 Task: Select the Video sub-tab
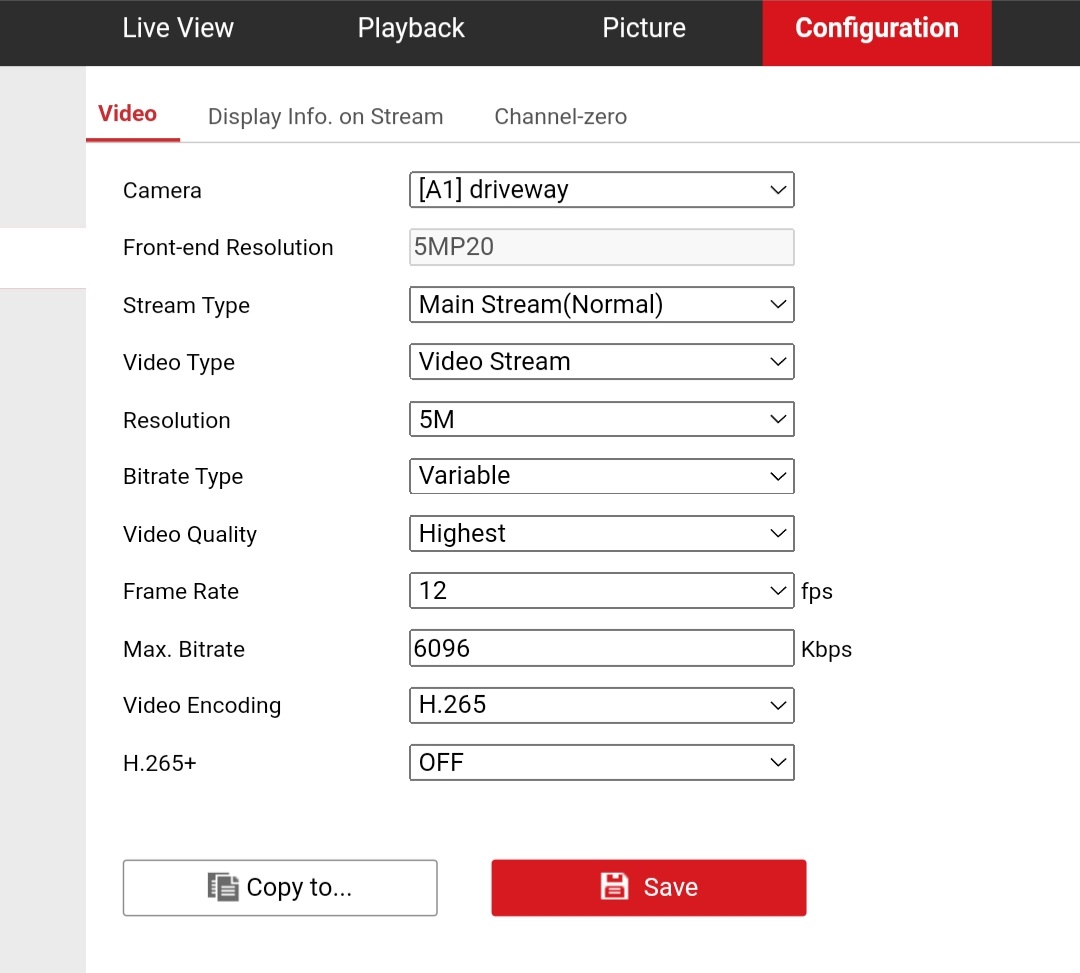128,114
